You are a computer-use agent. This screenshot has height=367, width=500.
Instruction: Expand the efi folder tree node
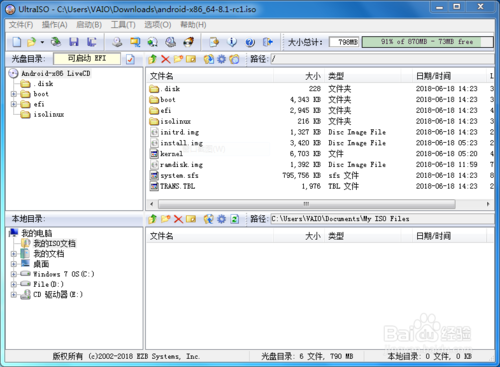14,104
